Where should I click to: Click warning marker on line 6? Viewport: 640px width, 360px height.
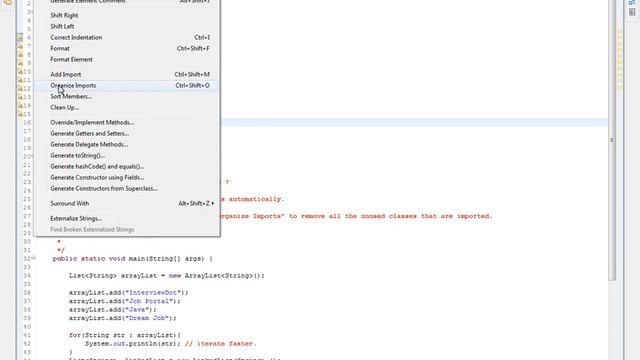coord(20,38)
